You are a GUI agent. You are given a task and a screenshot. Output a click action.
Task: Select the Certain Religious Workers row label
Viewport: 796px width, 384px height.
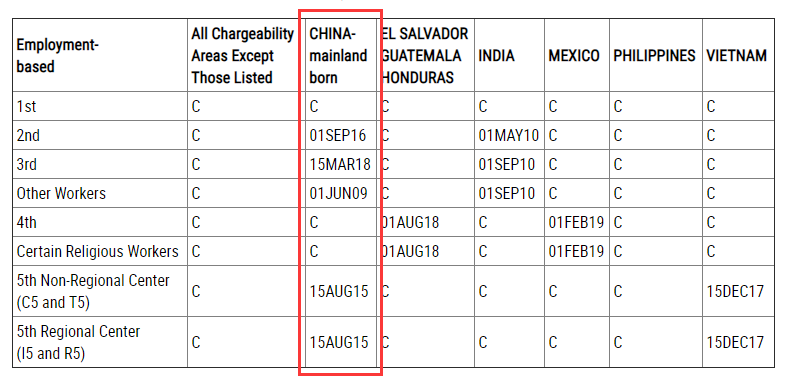pos(97,251)
